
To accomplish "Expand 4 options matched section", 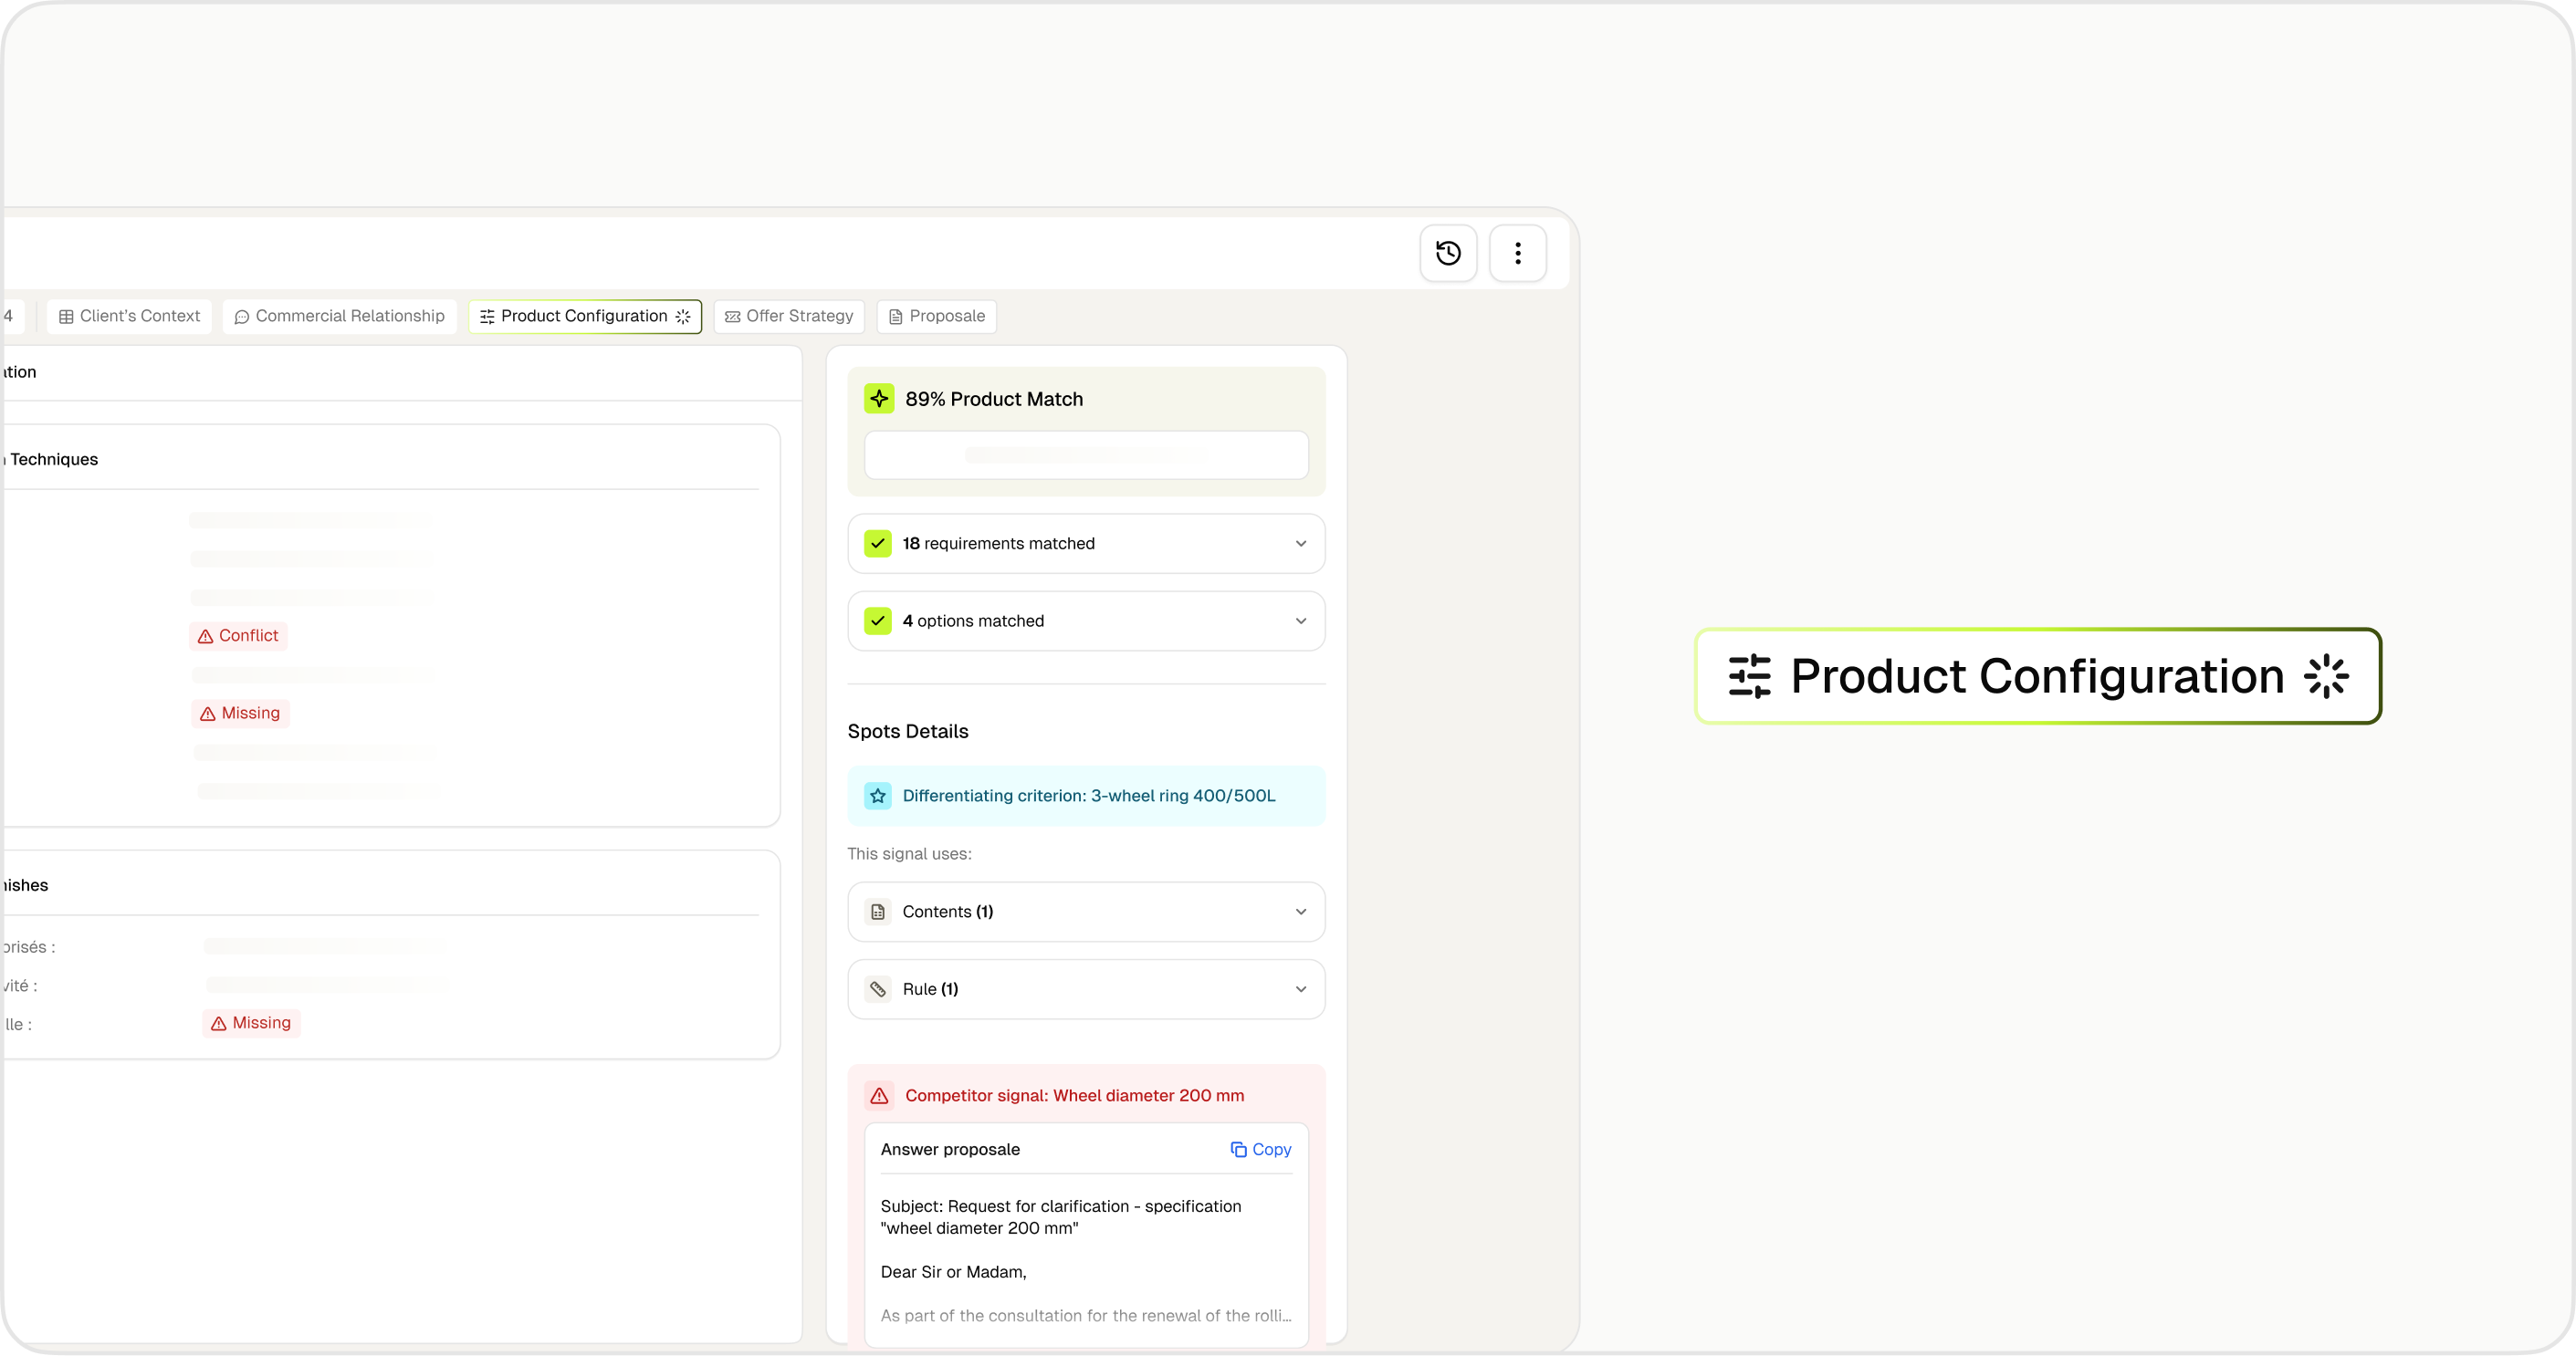I will pyautogui.click(x=1086, y=621).
